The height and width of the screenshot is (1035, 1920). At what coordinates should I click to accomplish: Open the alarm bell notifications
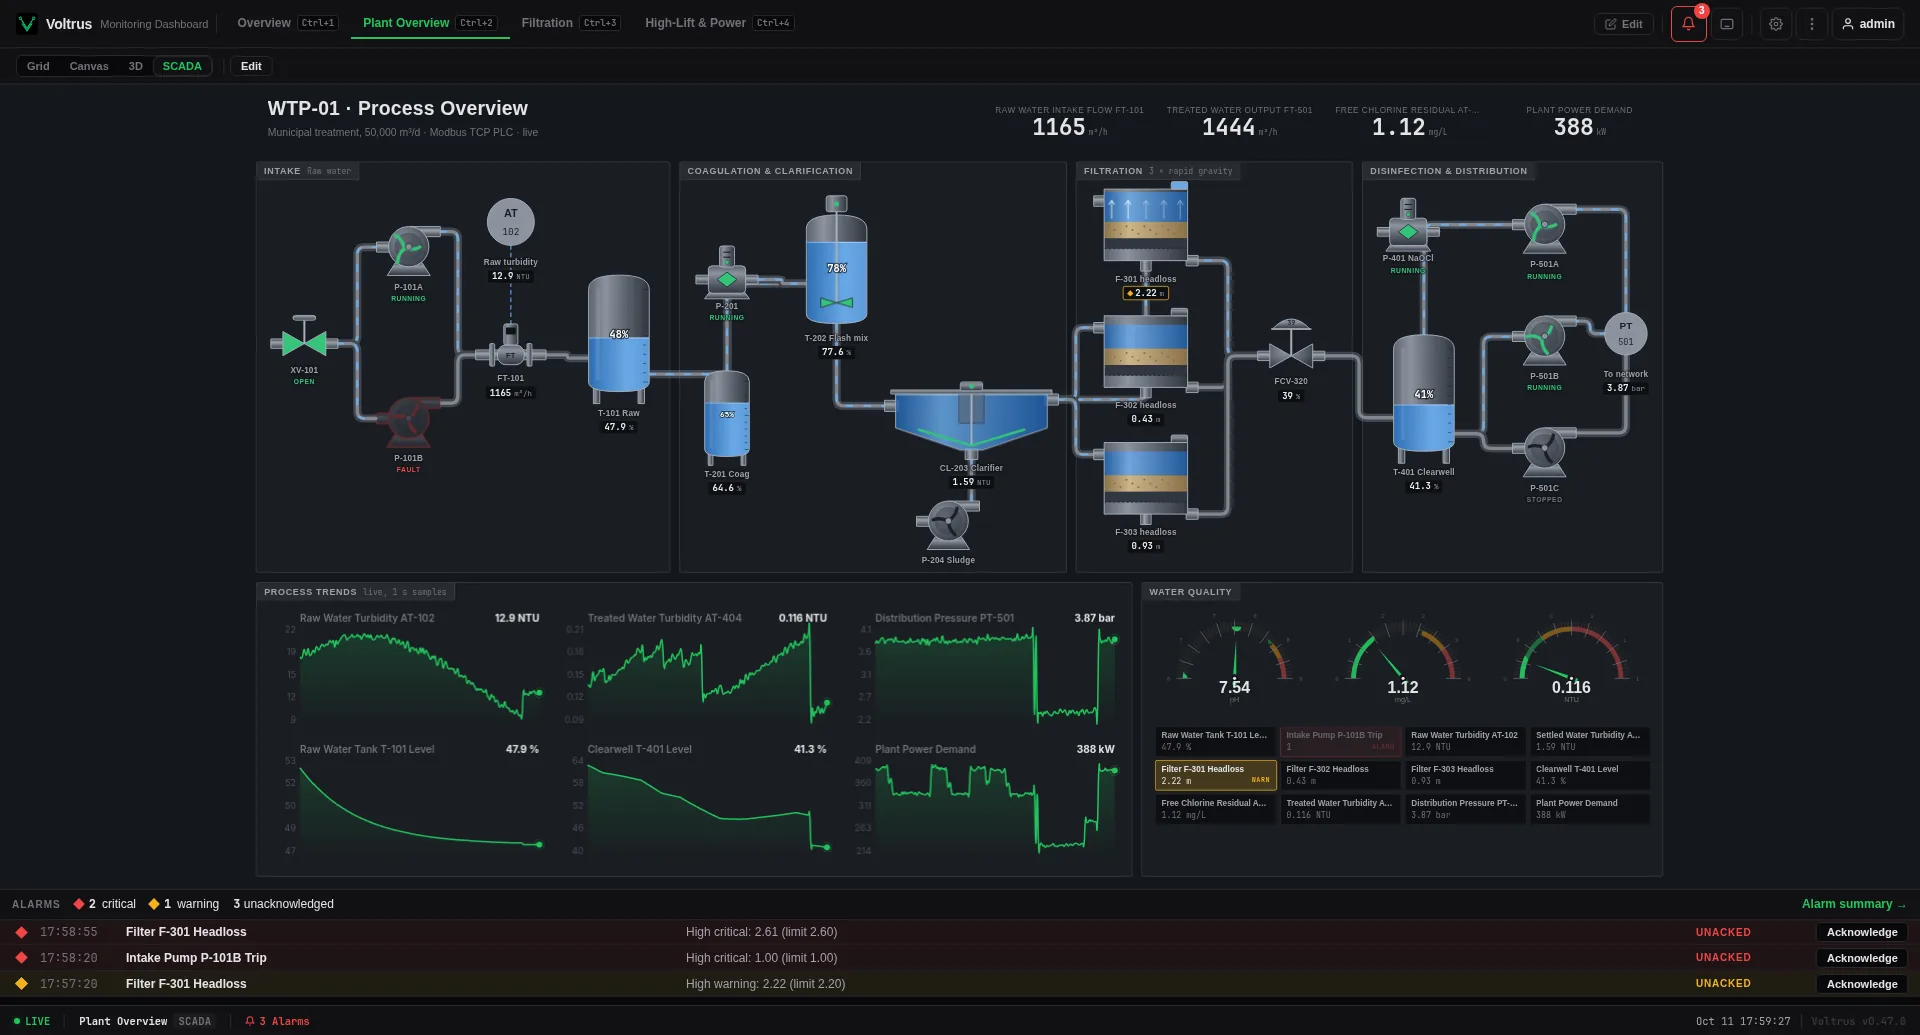pyautogui.click(x=1688, y=24)
